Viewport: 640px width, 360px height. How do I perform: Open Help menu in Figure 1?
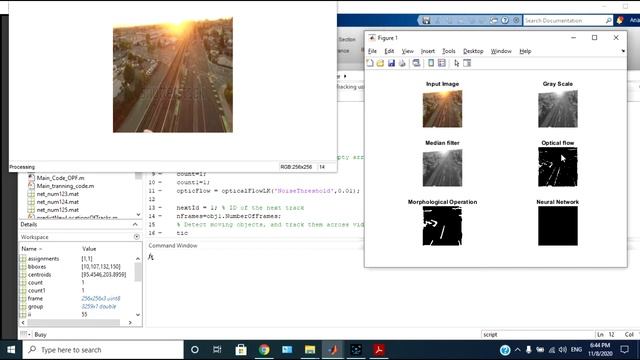[525, 51]
